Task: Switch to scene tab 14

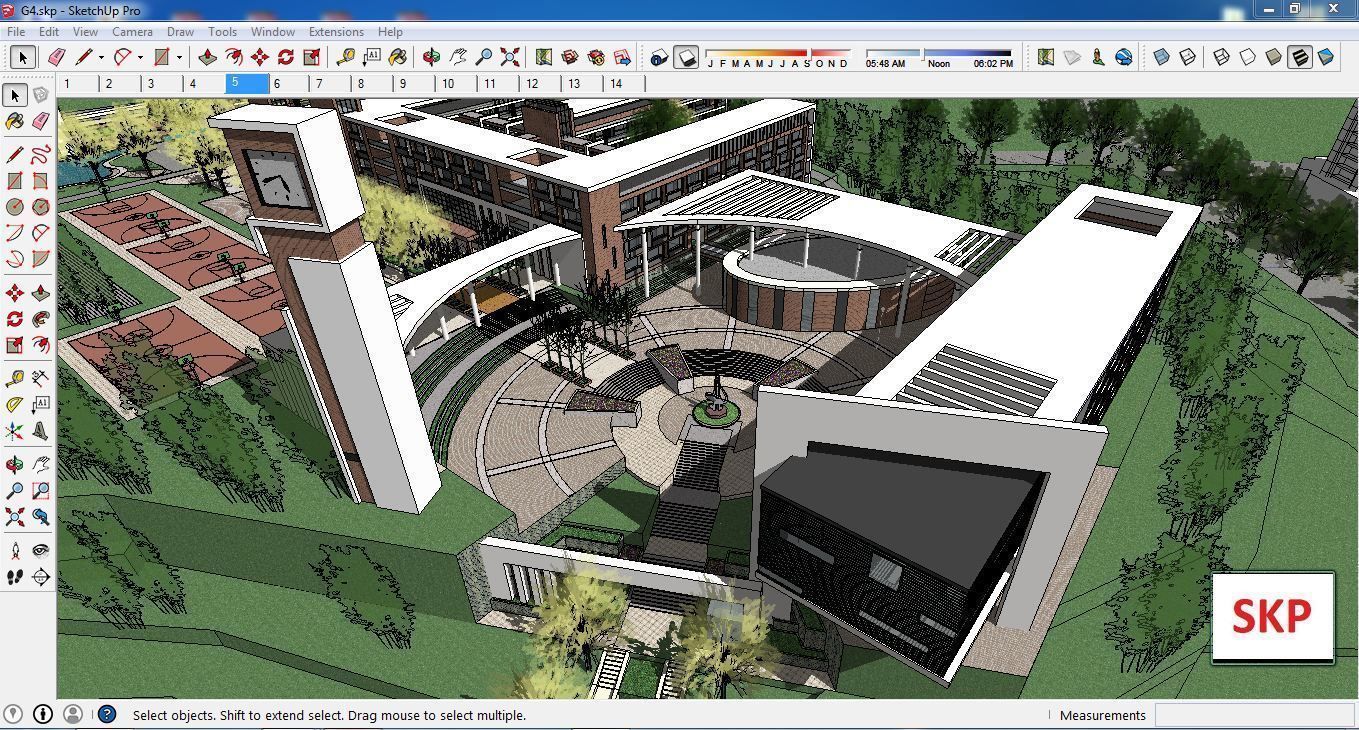Action: 625,84
